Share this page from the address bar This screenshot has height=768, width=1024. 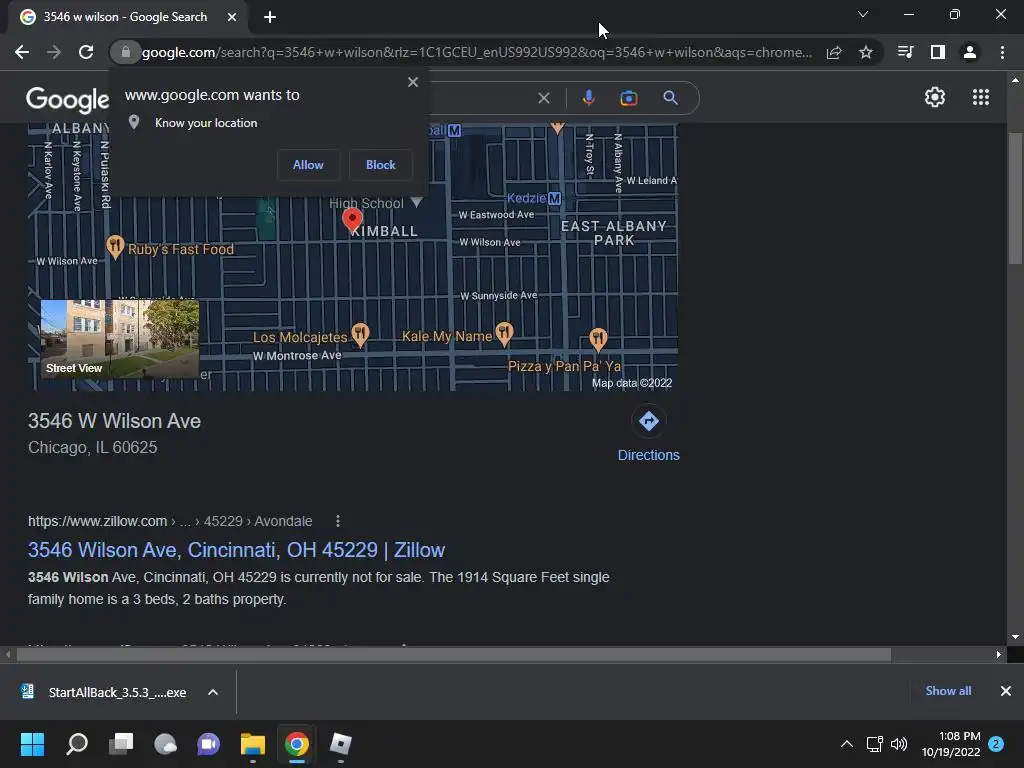tap(834, 52)
